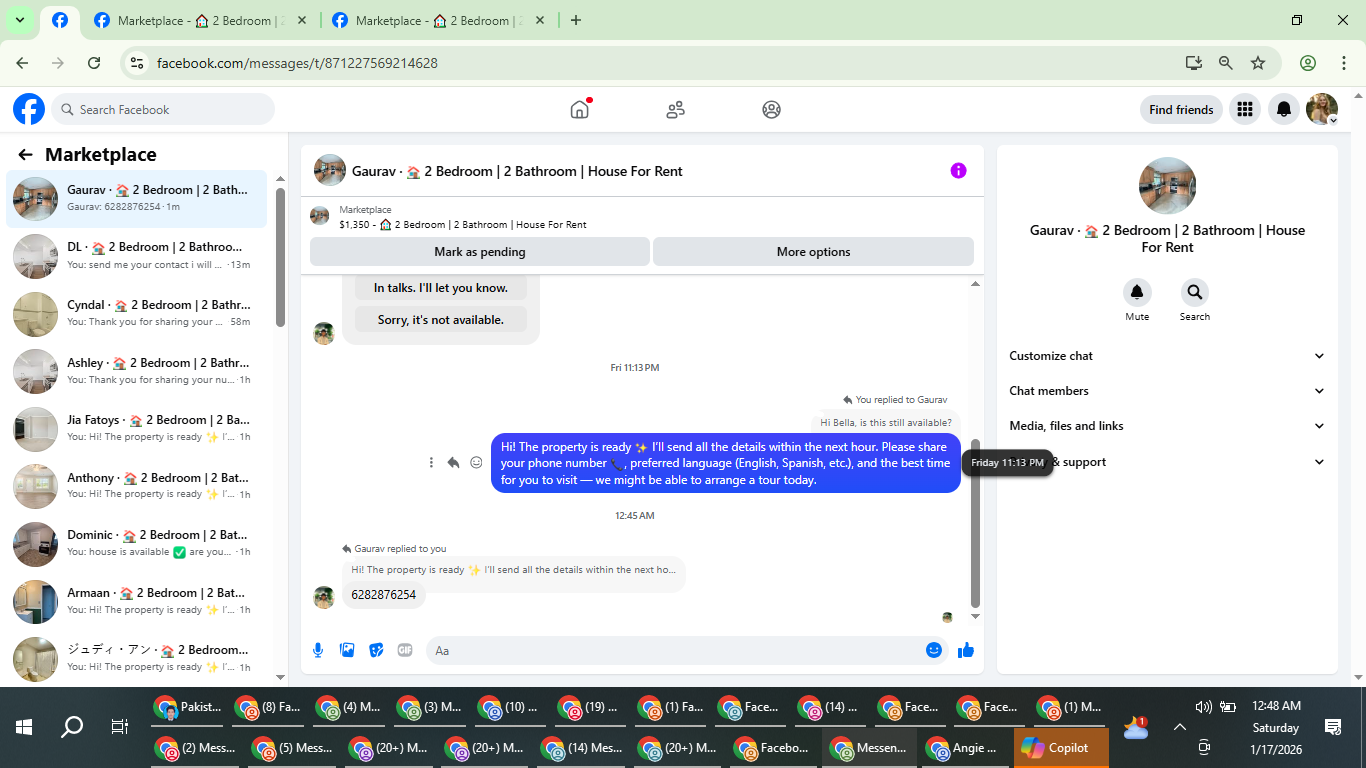Open the tab search dropdown in Chrome
The height and width of the screenshot is (768, 1366).
pos(19,20)
